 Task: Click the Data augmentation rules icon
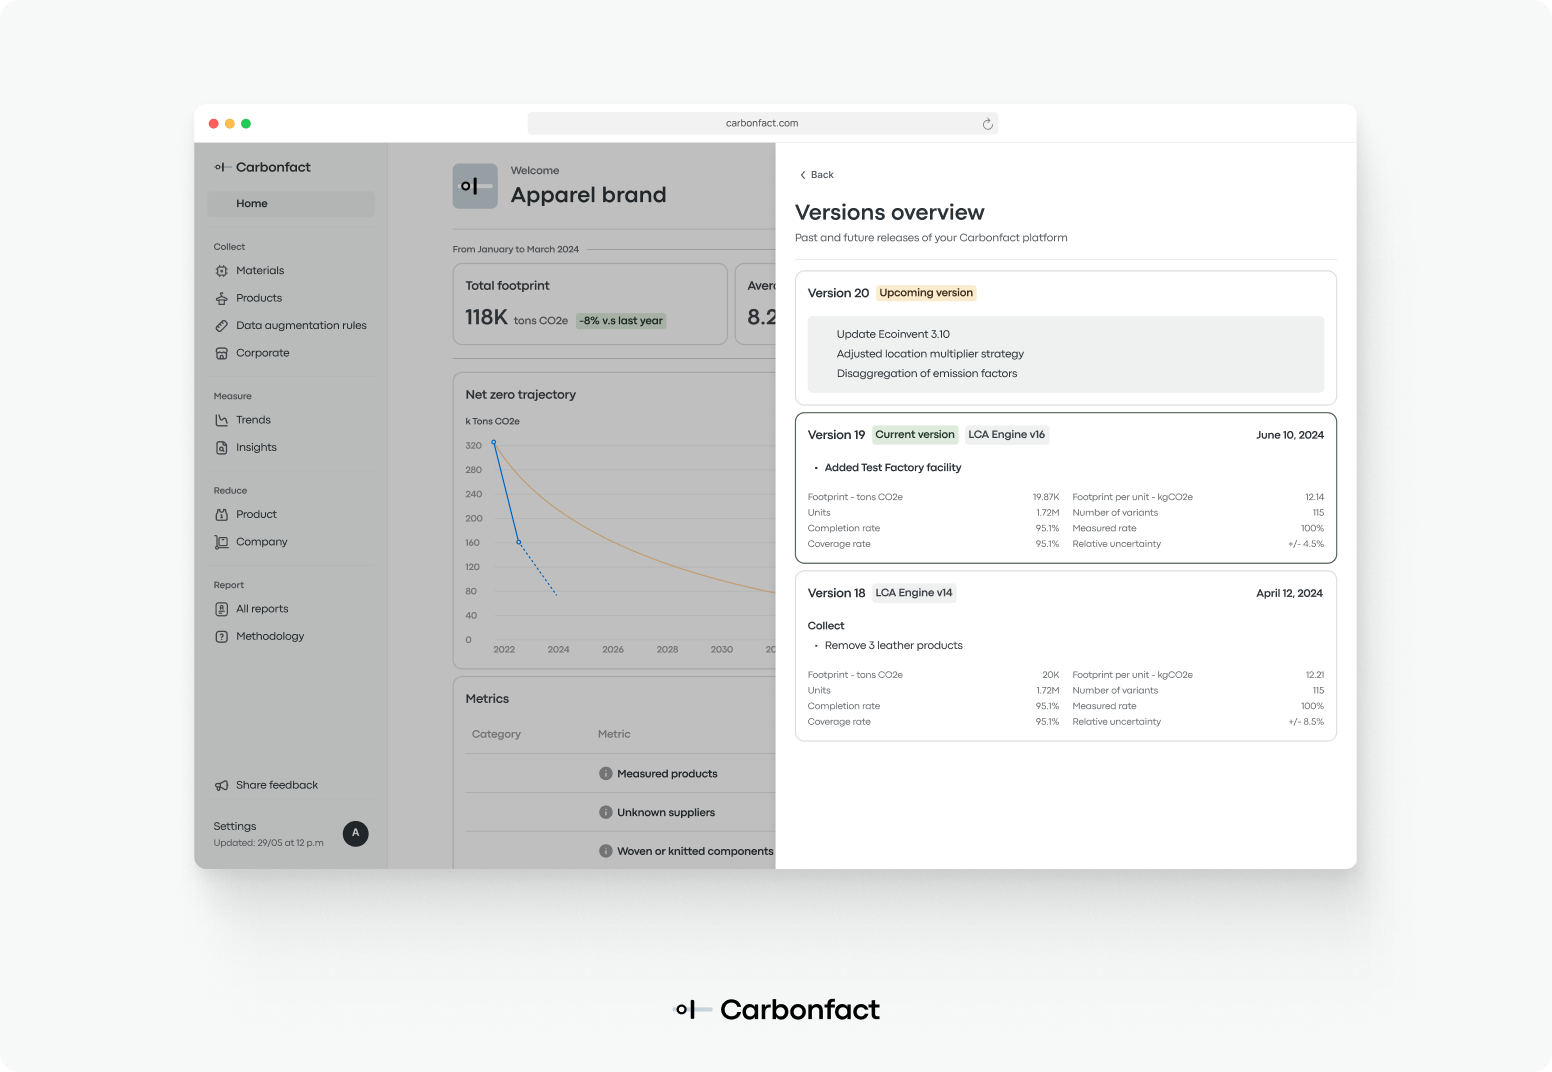(222, 326)
